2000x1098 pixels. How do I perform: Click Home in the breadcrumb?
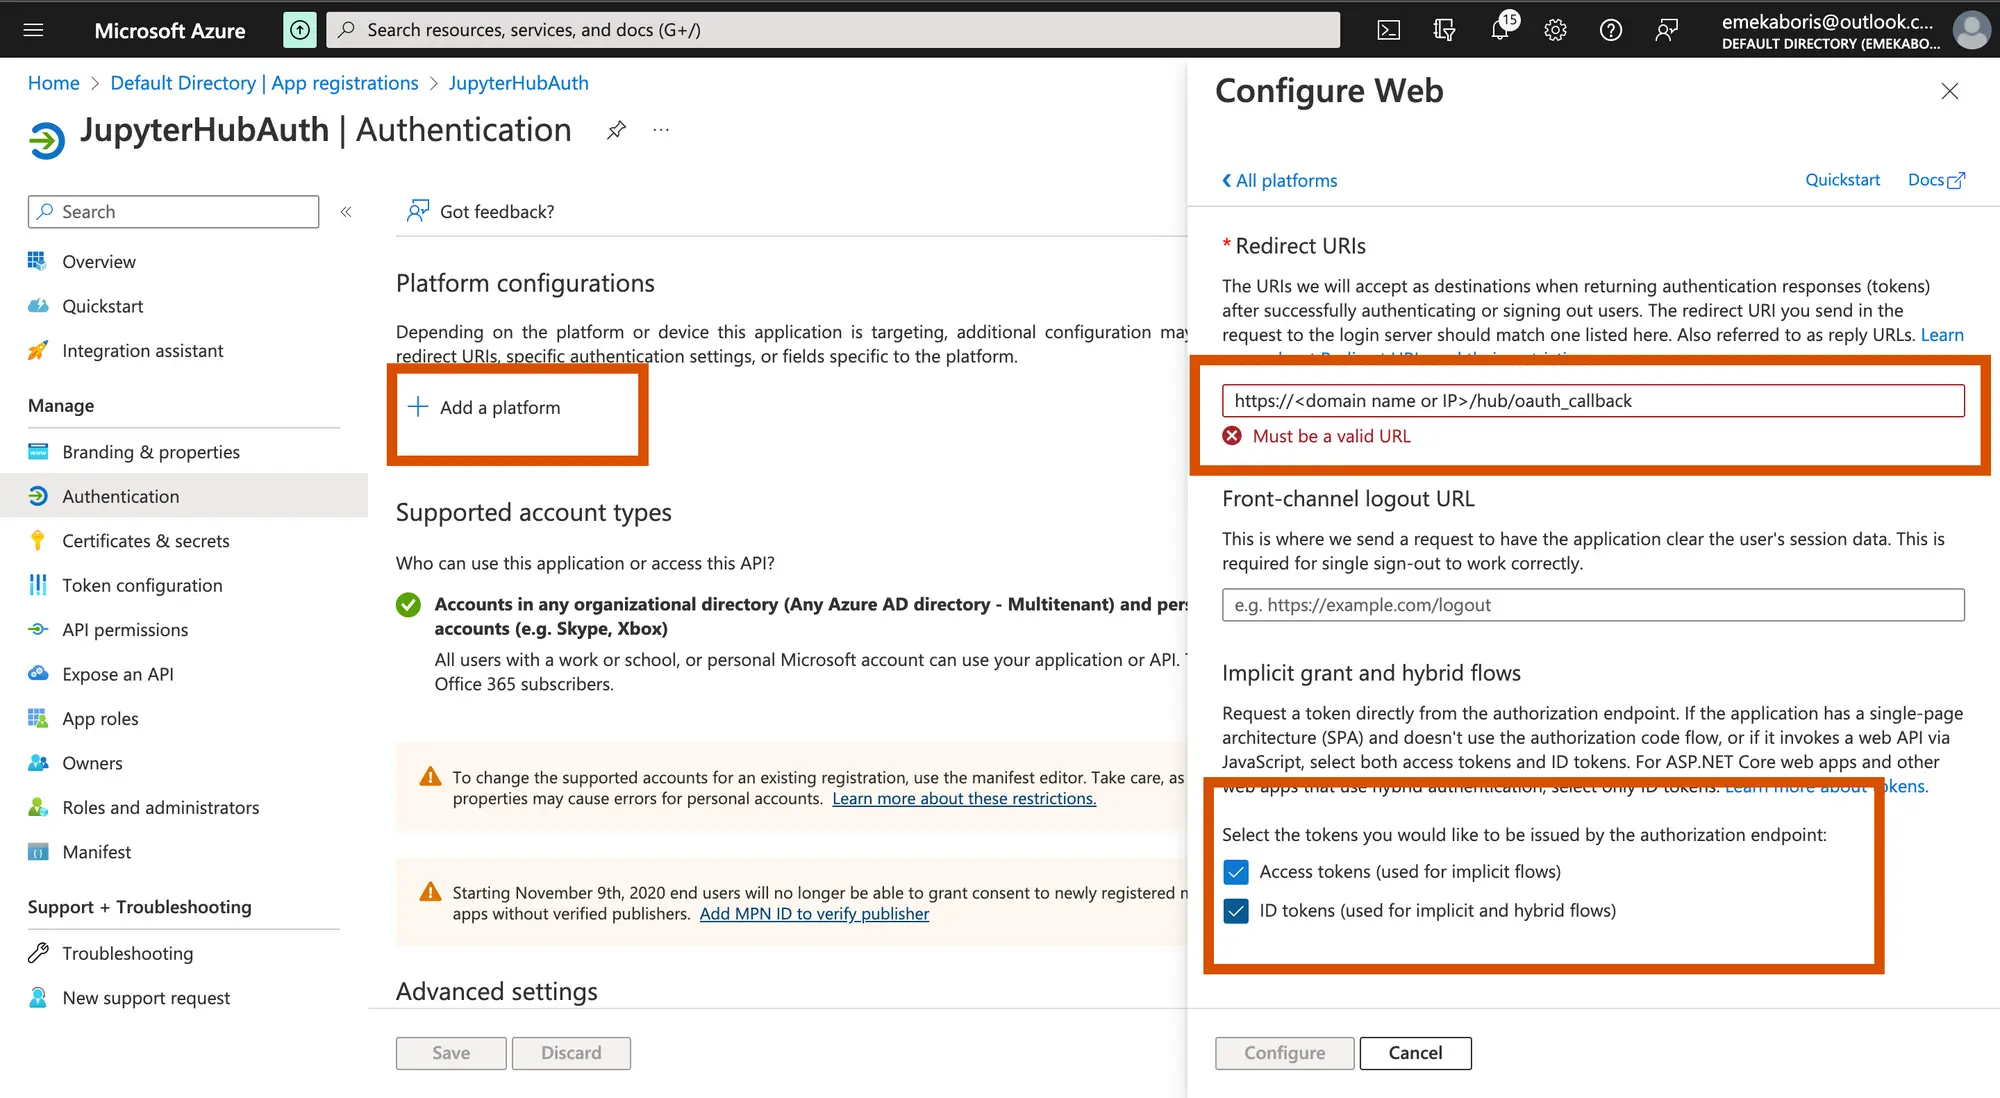point(54,83)
